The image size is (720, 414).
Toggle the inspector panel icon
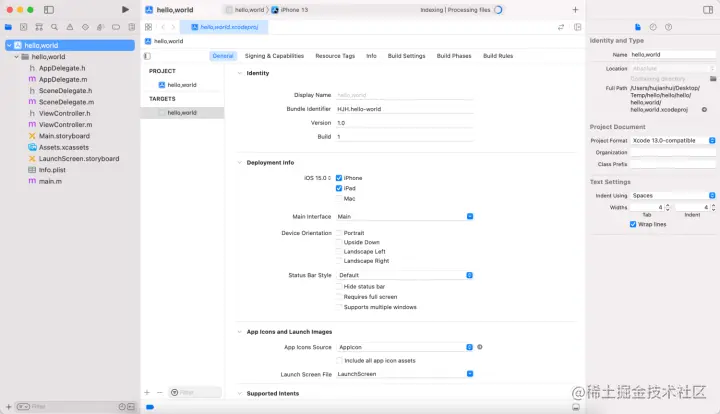click(x=708, y=10)
